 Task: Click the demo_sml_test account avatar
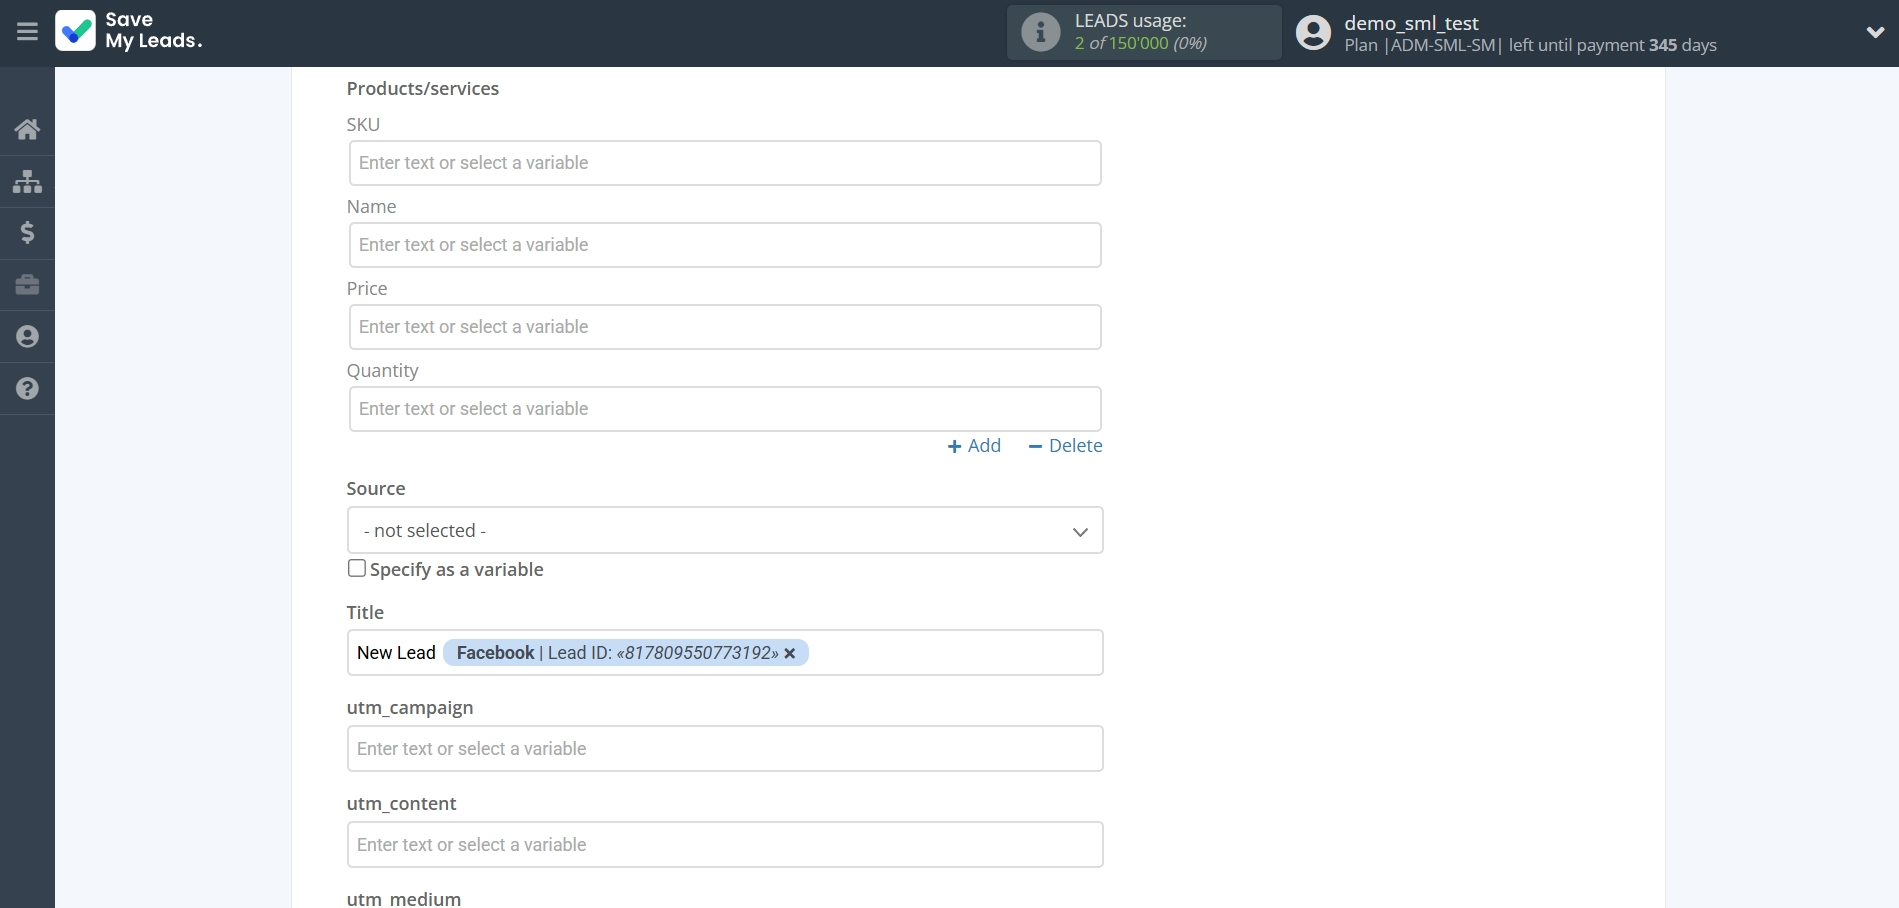tap(1311, 31)
